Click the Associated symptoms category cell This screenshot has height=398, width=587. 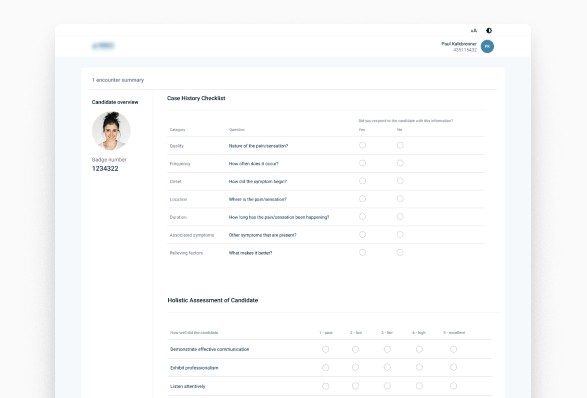click(x=192, y=235)
